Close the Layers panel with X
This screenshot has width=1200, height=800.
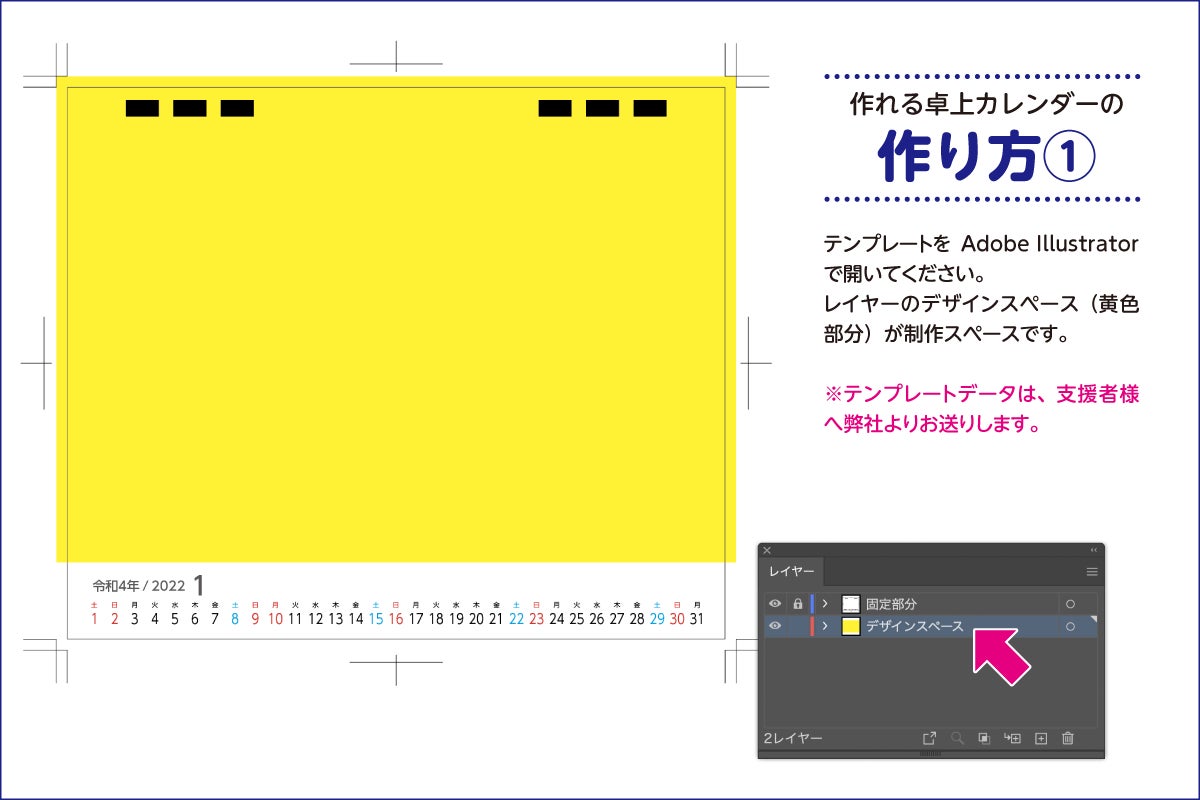(767, 550)
